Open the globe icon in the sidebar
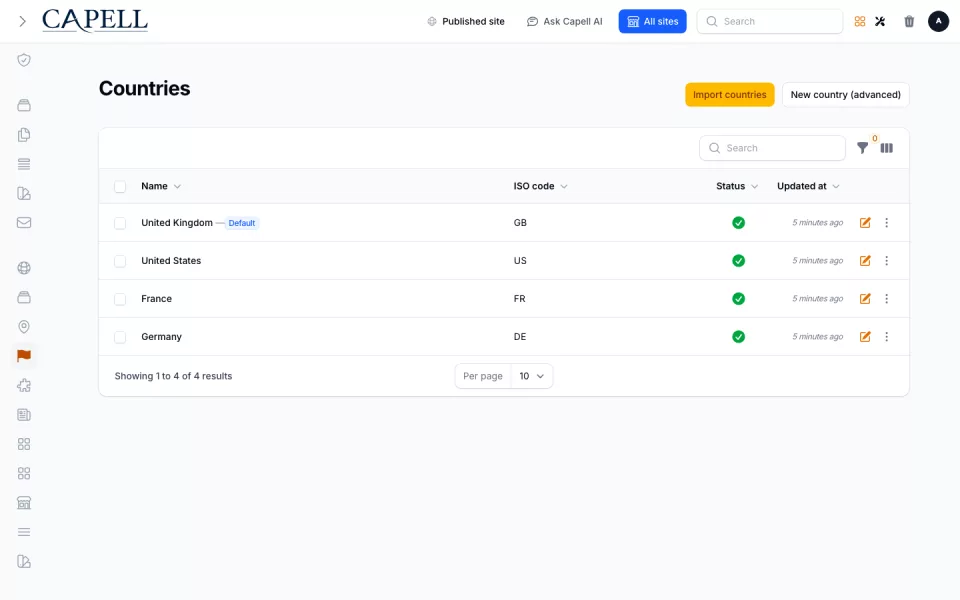The image size is (960, 600). [24, 268]
